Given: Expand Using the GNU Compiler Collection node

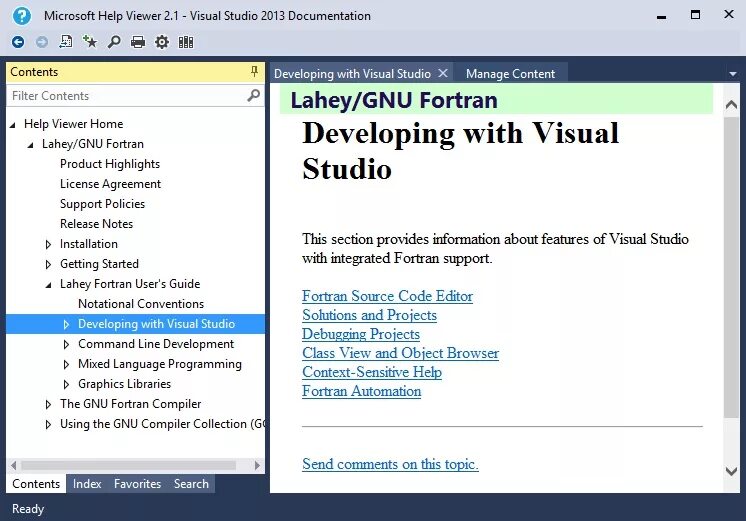Looking at the screenshot, I should (x=48, y=424).
